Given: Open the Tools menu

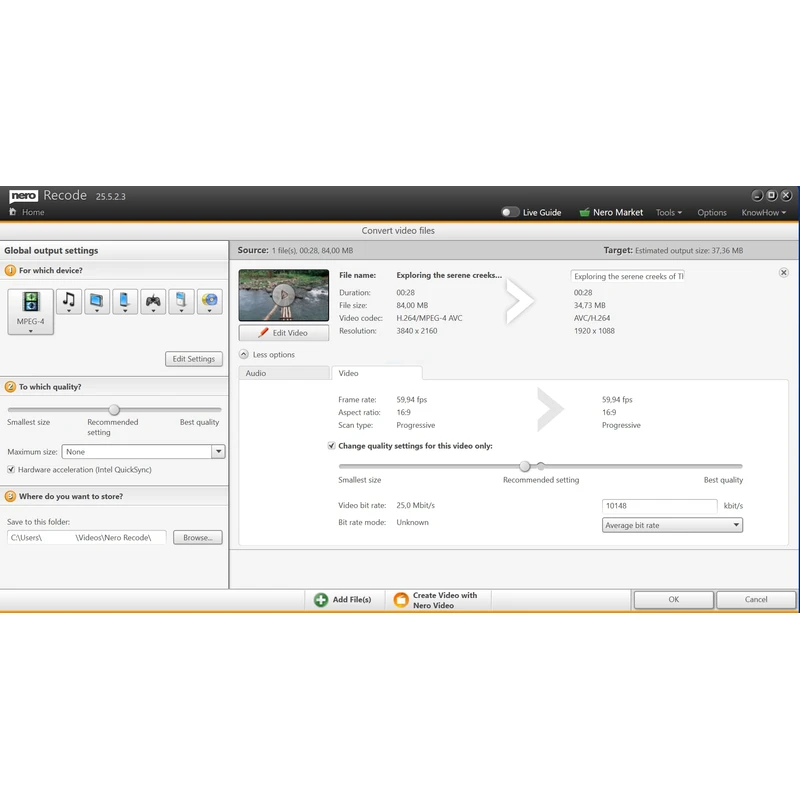Looking at the screenshot, I should 668,212.
